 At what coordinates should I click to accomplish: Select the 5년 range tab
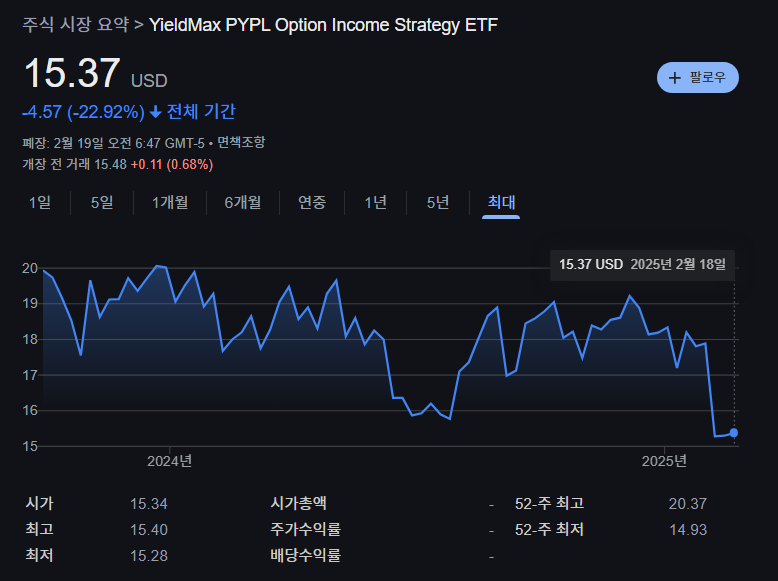438,202
